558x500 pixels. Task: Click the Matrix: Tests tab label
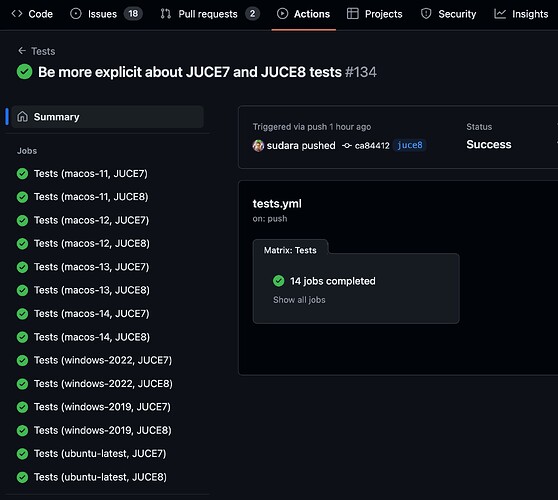[290, 250]
